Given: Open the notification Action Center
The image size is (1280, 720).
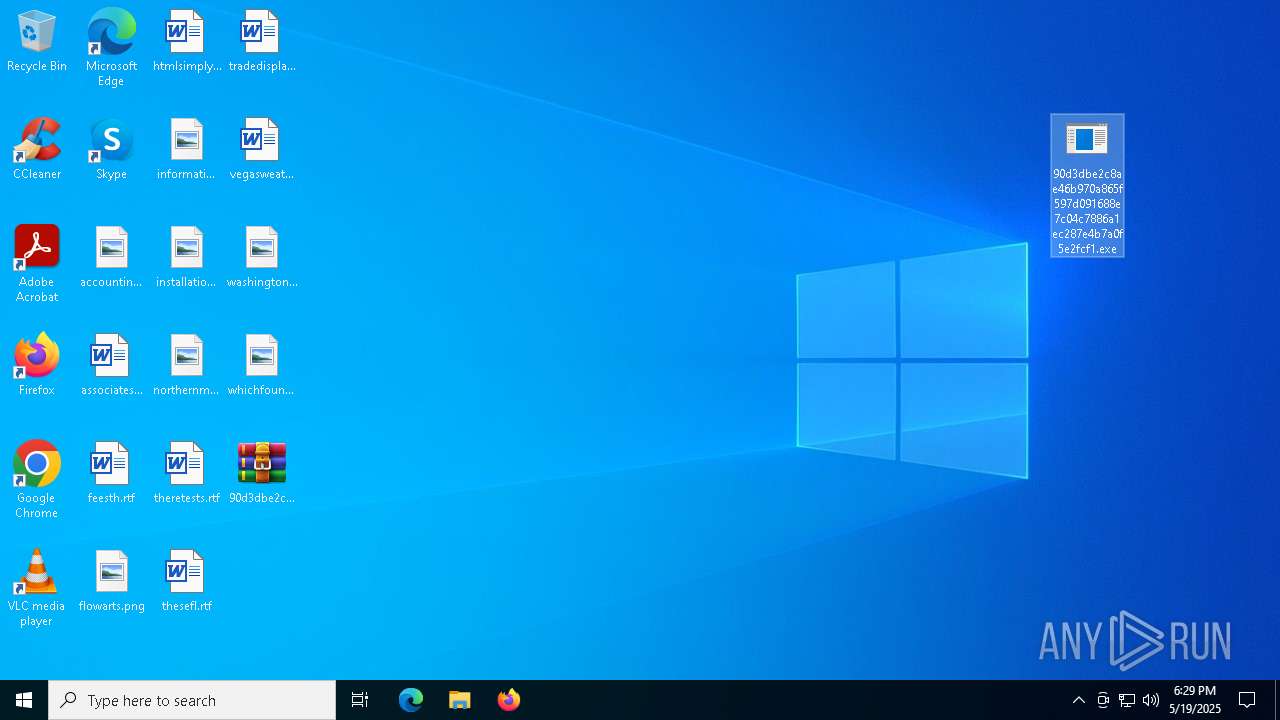Looking at the screenshot, I should point(1248,700).
